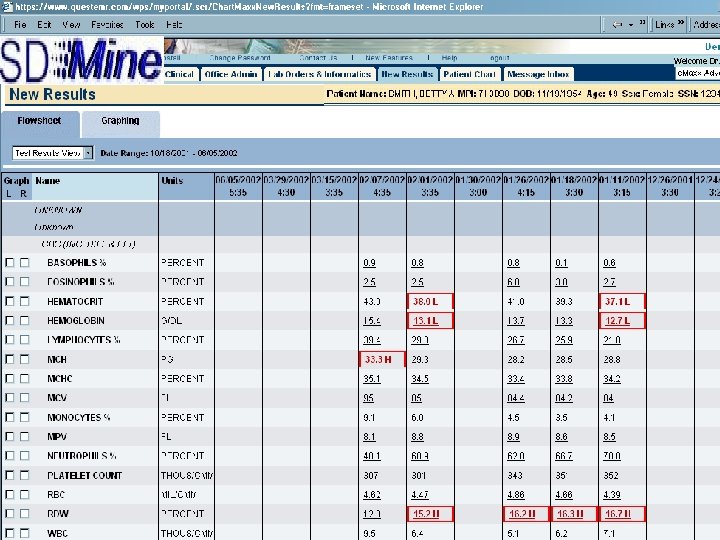The image size is (720, 540).
Task: Select the 01/11/2002 3:15 column header
Action: [x=622, y=186]
